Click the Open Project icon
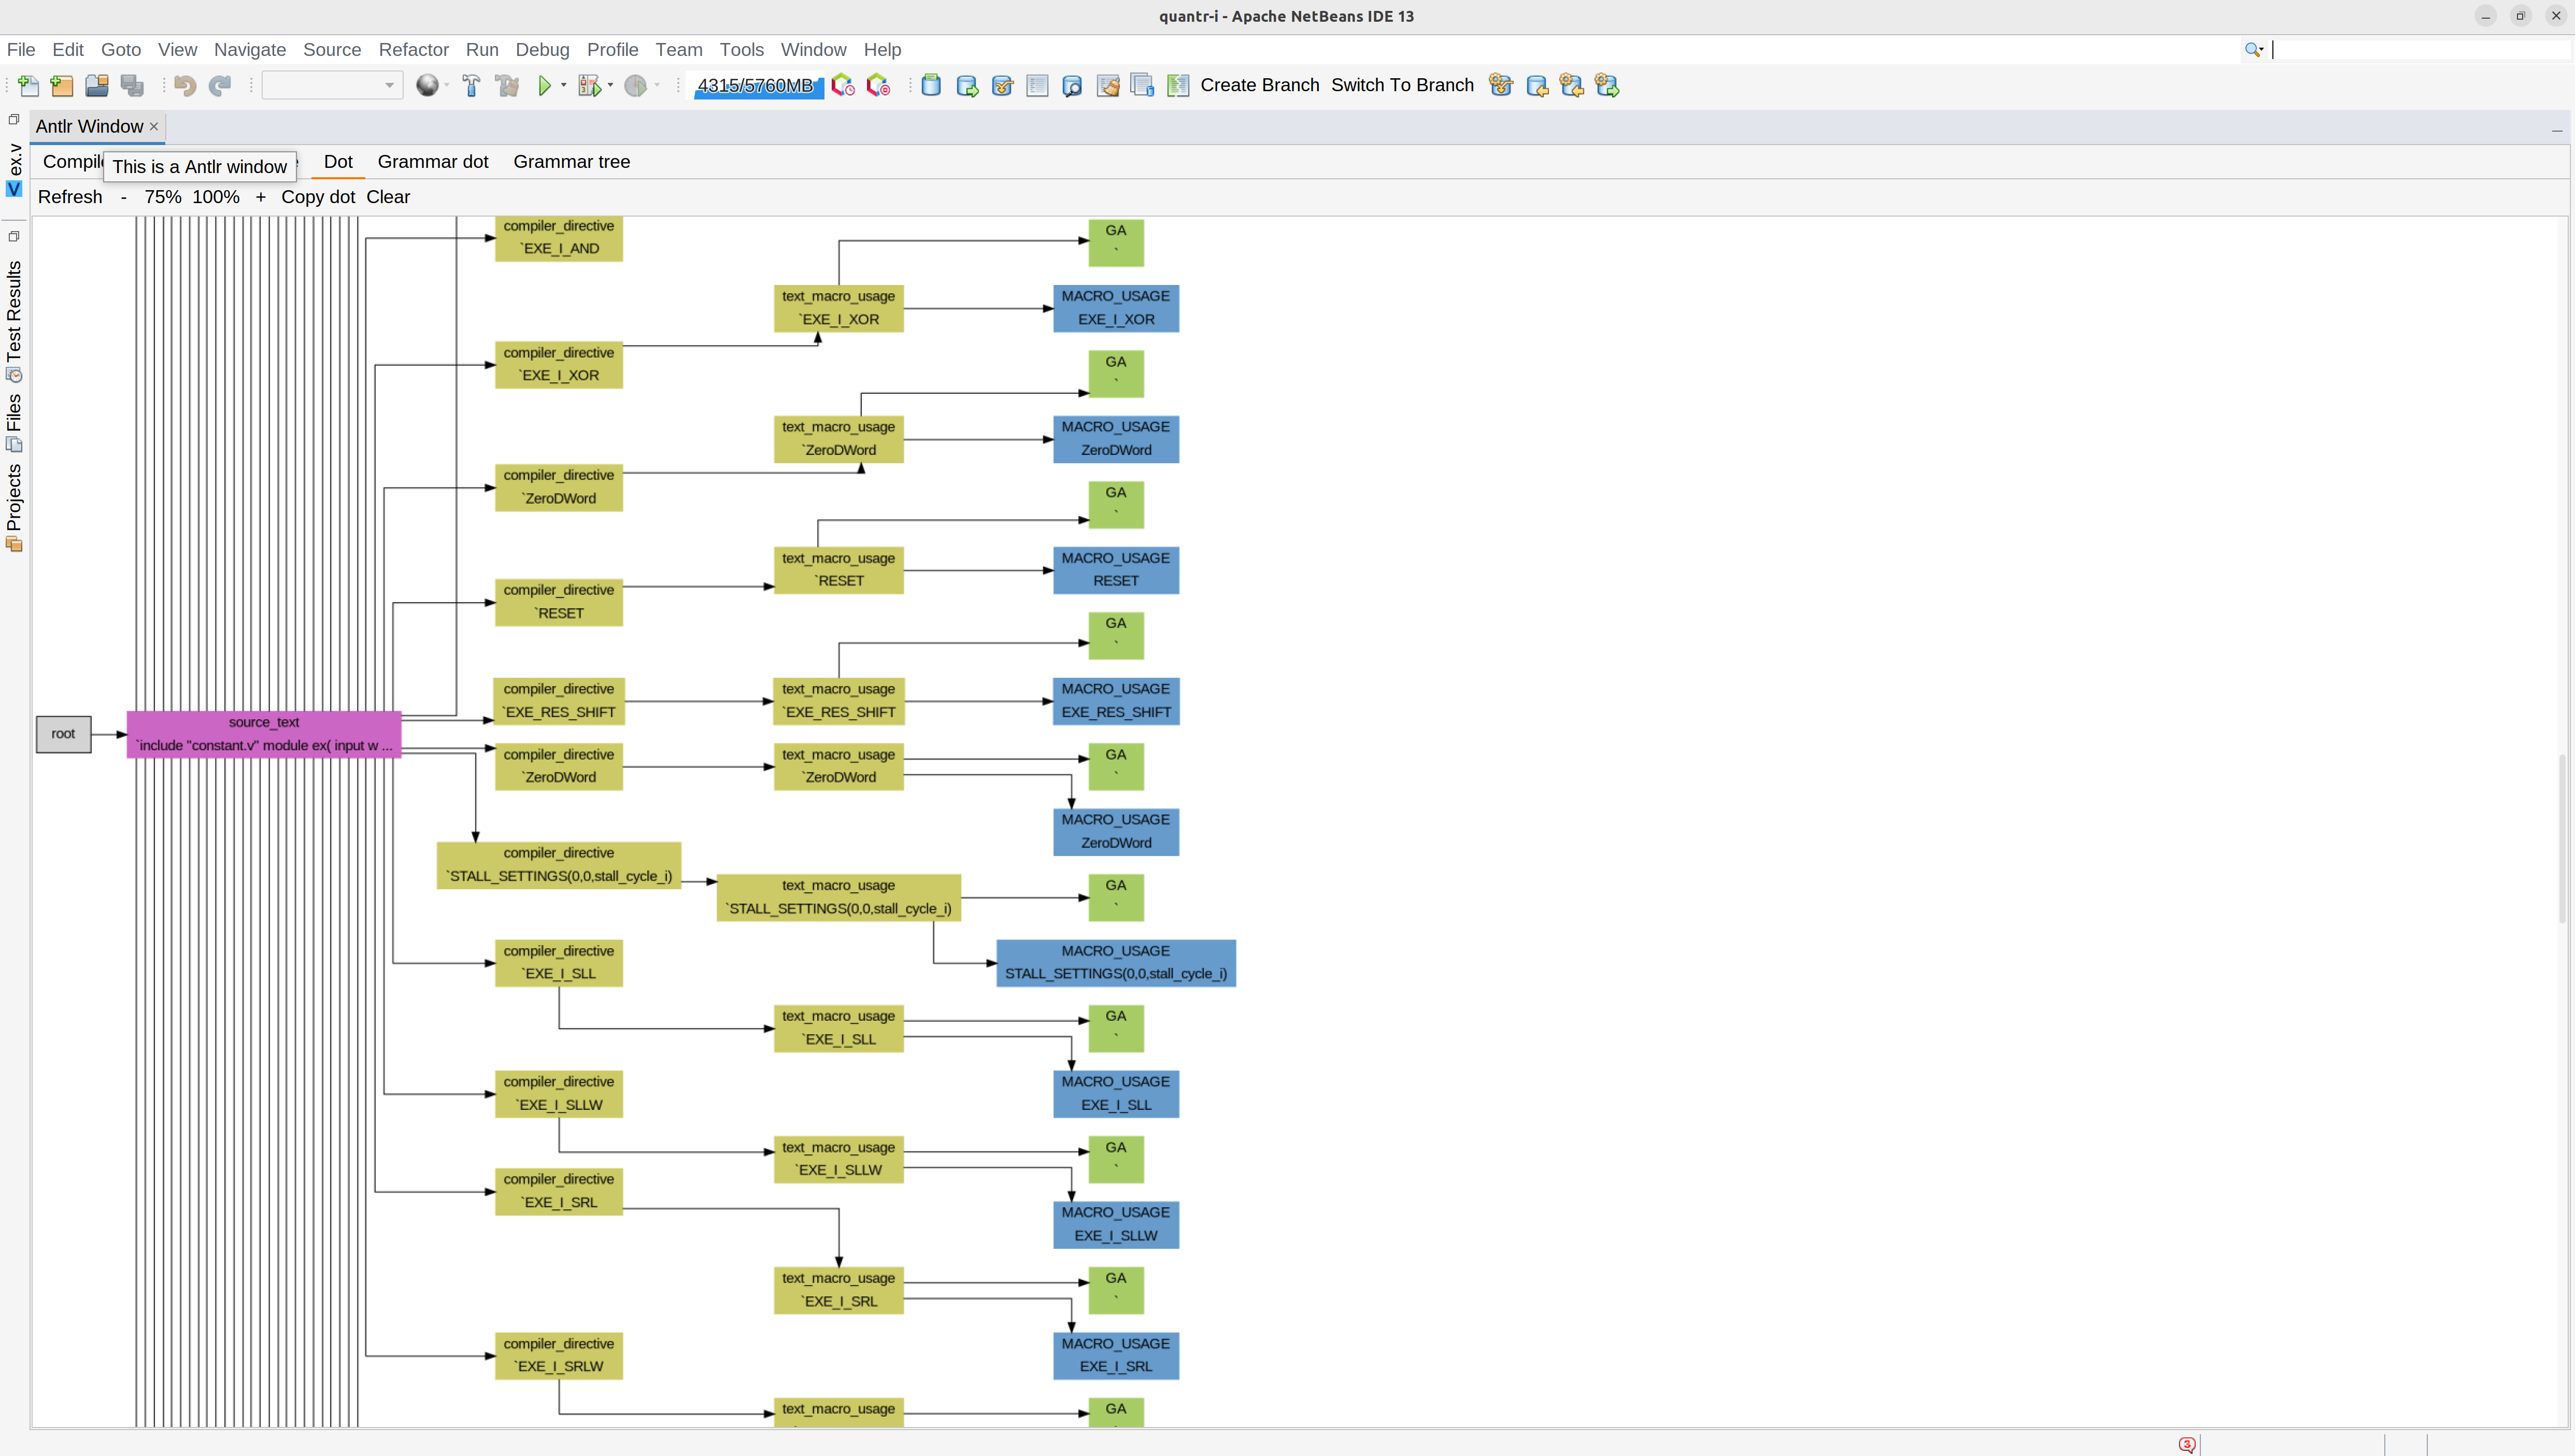Viewport: 2575px width, 1456px height. 97,86
